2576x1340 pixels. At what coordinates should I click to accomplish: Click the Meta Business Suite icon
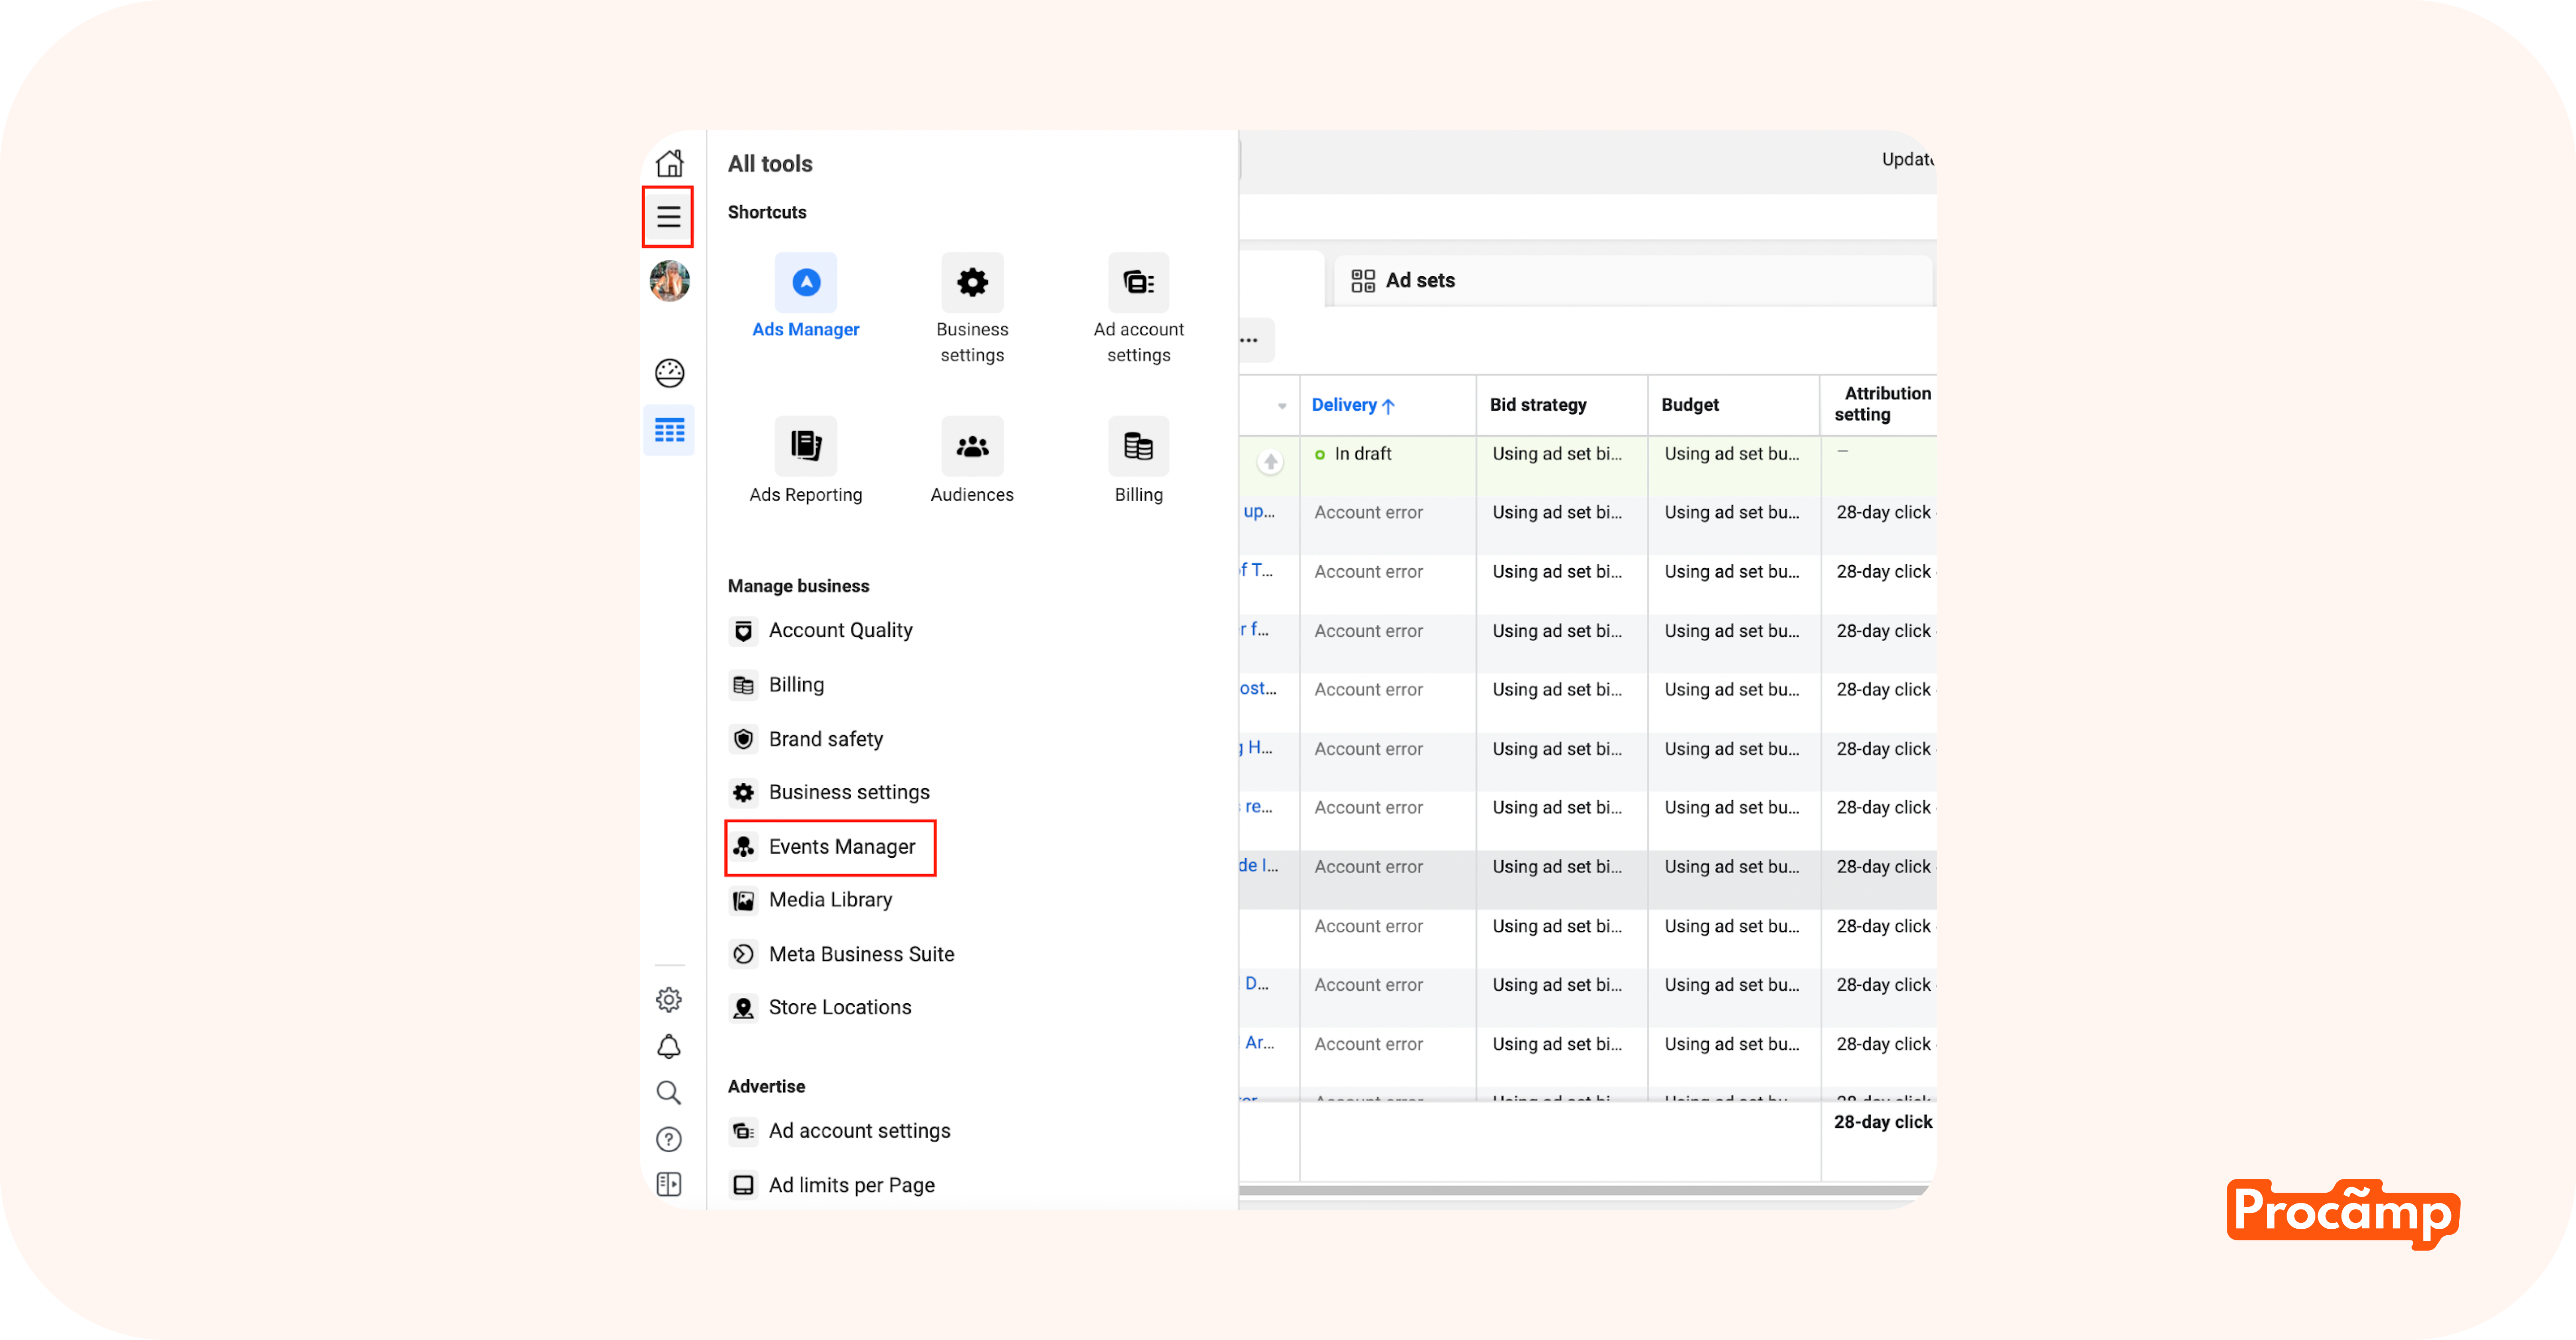(743, 954)
